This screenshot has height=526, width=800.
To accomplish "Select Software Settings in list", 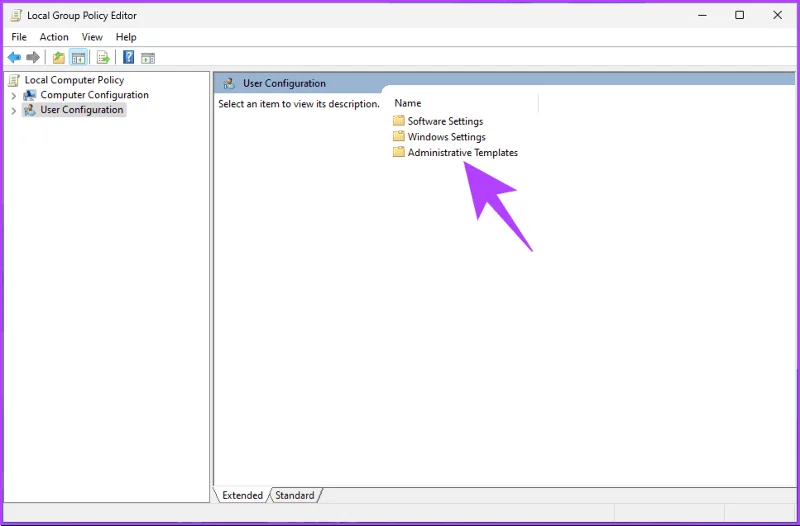I will 445,121.
